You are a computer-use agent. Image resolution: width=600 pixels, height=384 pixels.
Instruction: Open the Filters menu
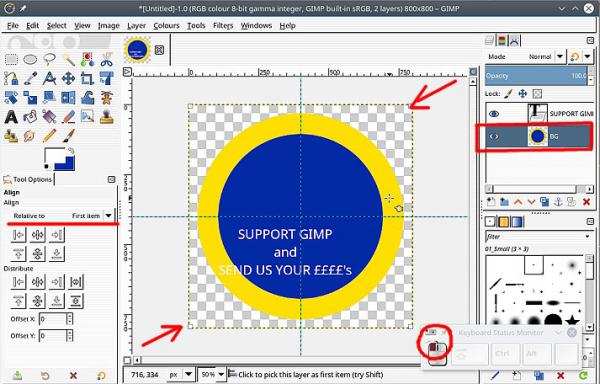pos(223,26)
